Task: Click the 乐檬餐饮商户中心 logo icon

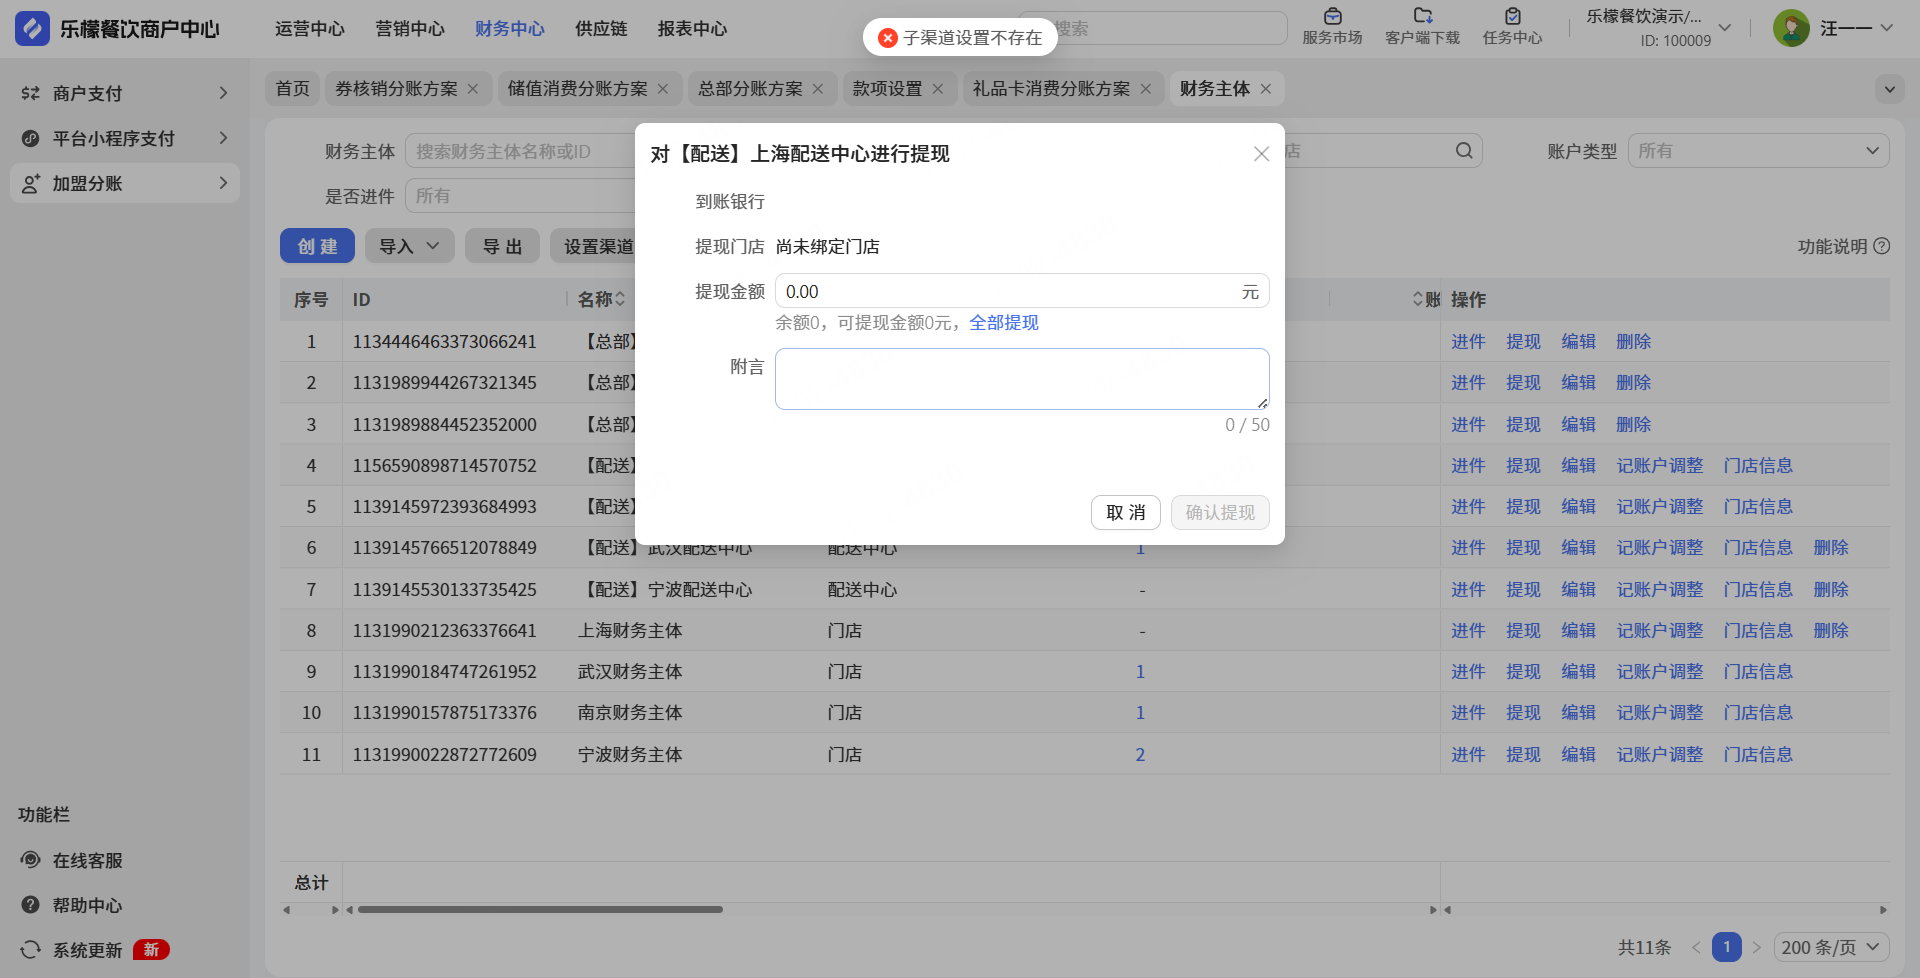Action: coord(32,28)
